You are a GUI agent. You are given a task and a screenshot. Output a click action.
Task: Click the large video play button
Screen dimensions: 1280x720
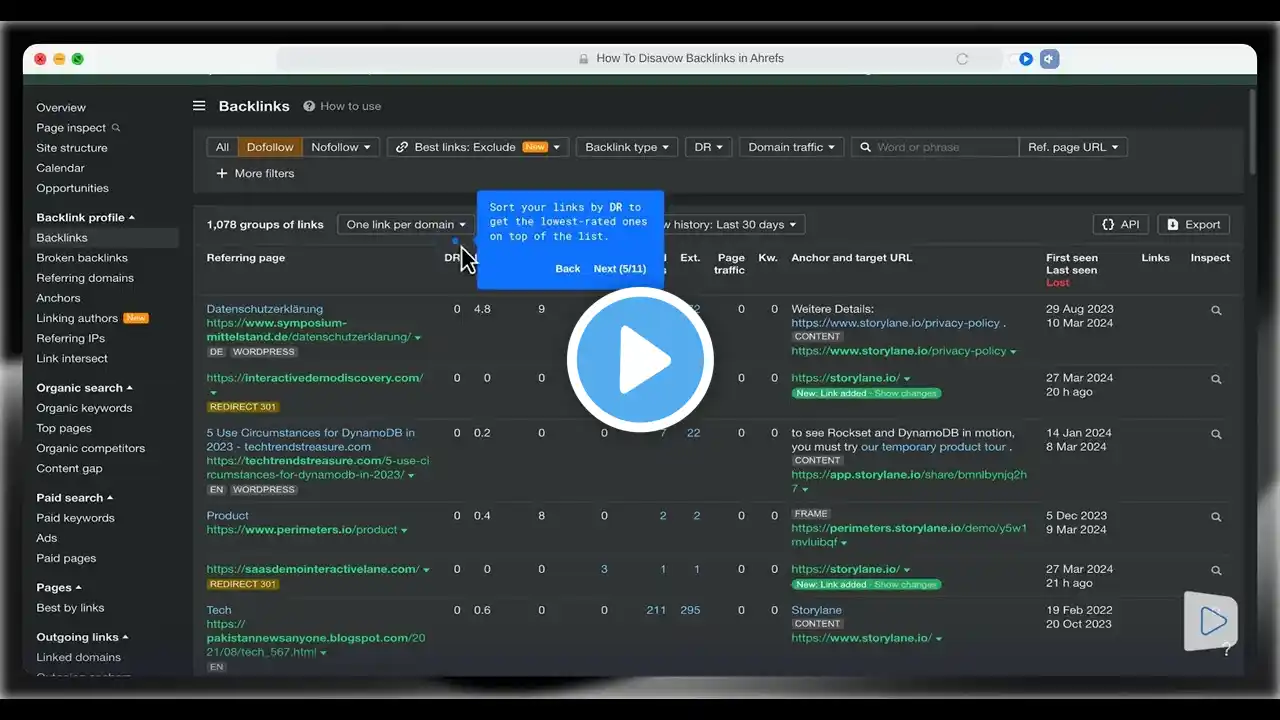(640, 360)
